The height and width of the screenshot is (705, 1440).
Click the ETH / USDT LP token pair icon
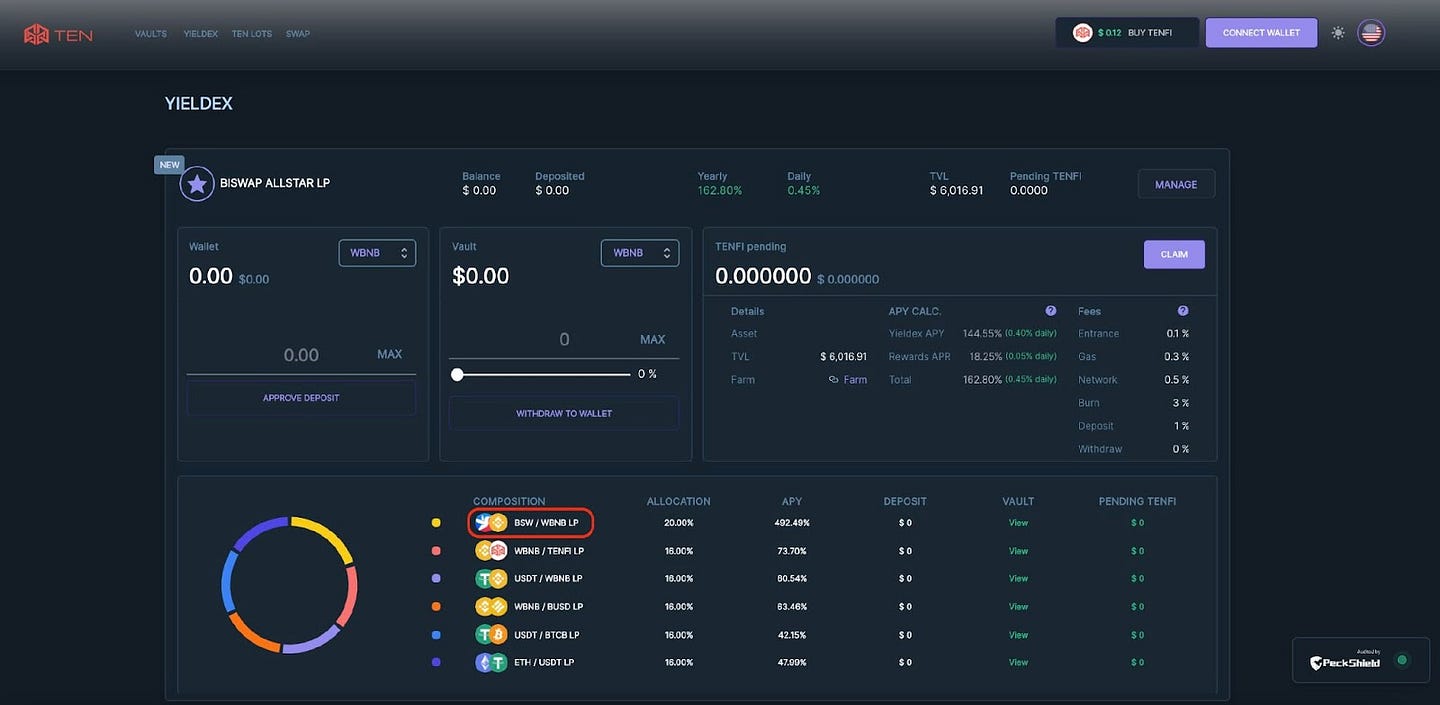491,662
